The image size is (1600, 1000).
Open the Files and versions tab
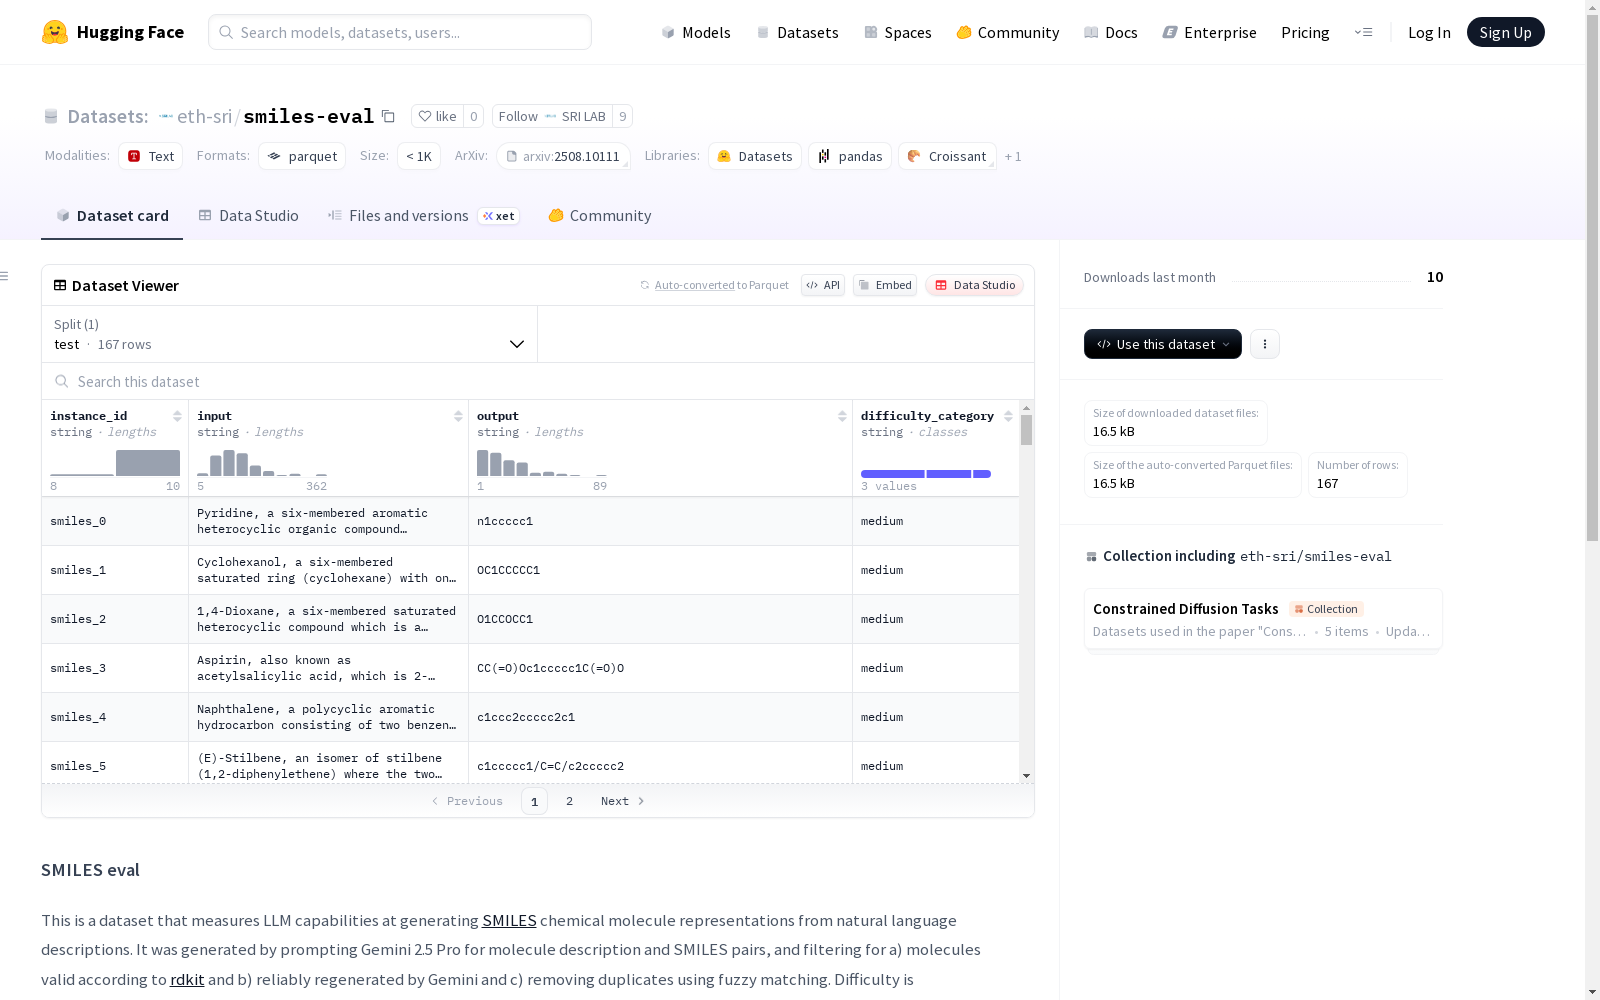423,216
